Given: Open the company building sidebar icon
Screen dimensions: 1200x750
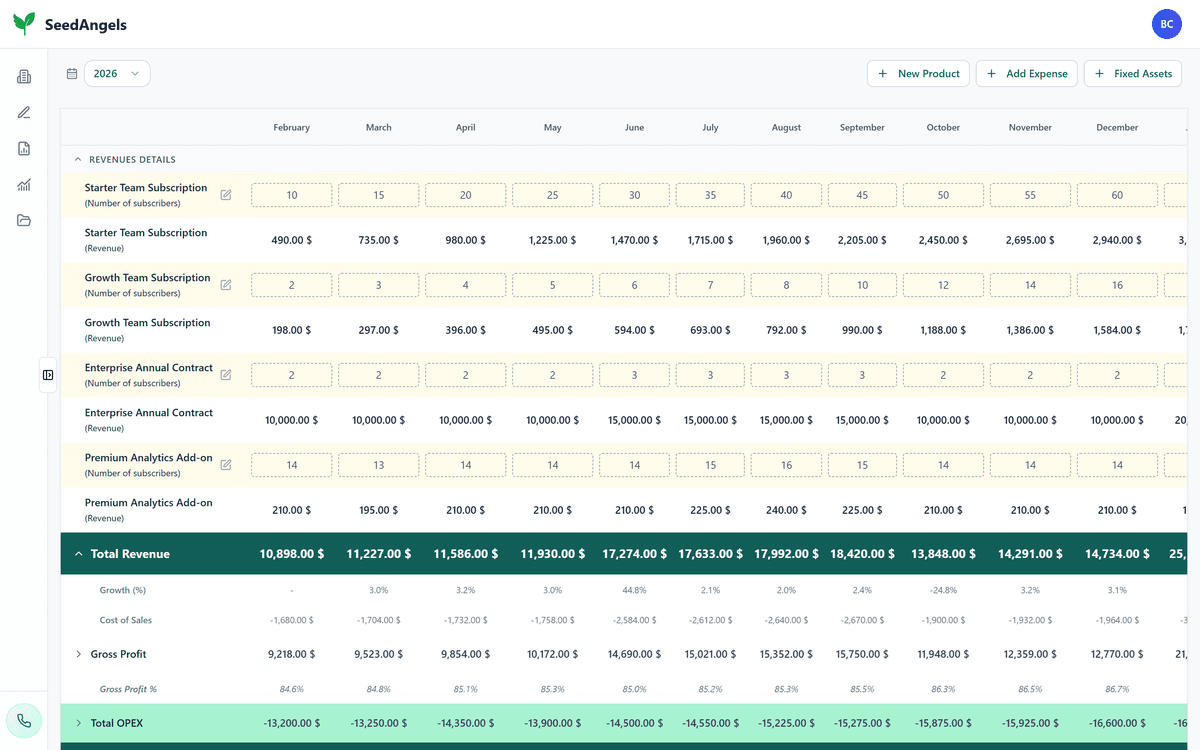Looking at the screenshot, I should coord(24,77).
